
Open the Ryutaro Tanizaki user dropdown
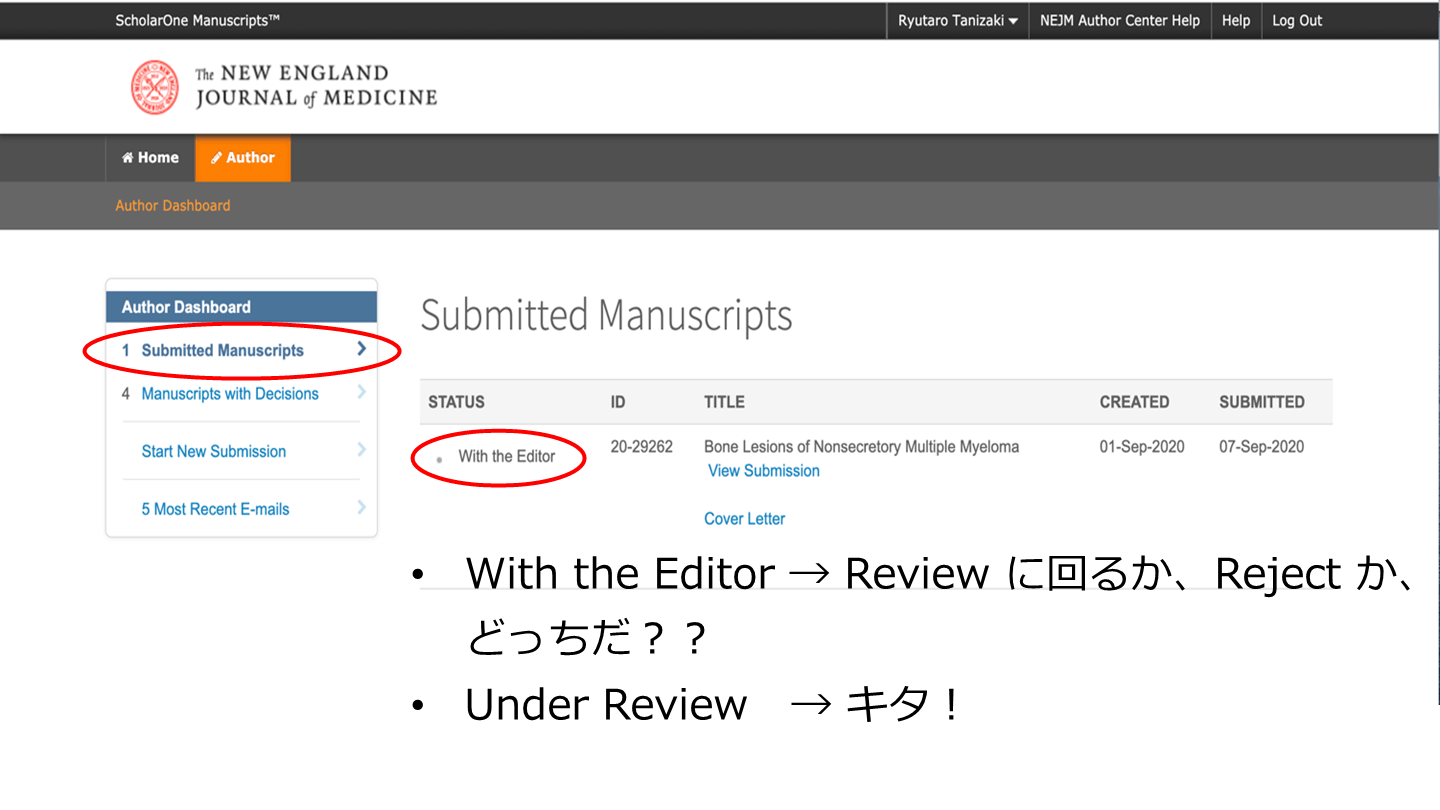coord(957,21)
